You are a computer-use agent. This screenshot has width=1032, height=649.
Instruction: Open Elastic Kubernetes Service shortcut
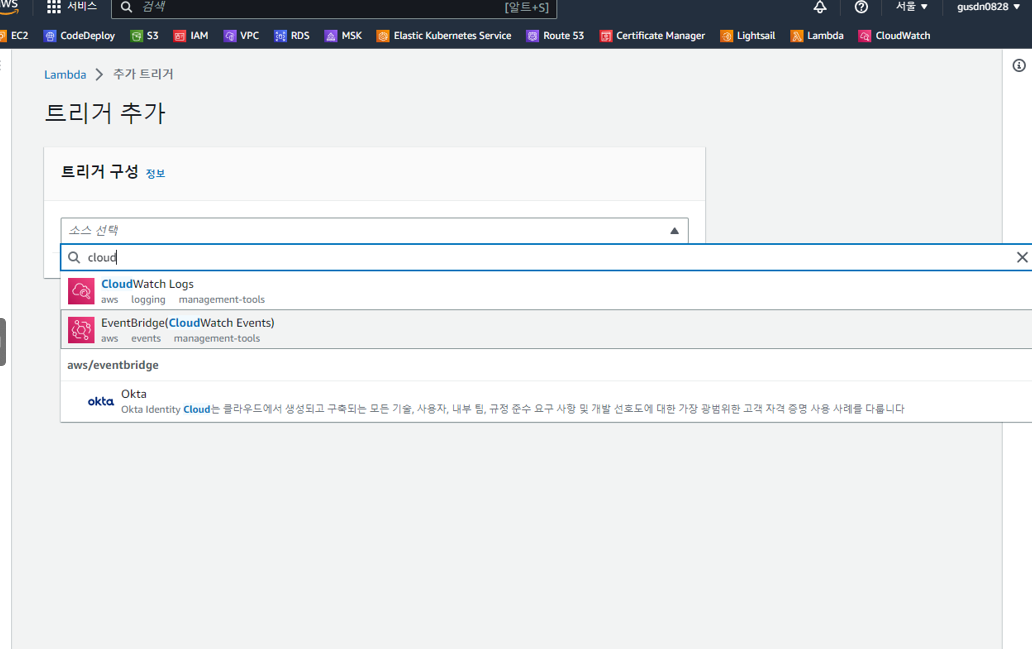tap(444, 36)
